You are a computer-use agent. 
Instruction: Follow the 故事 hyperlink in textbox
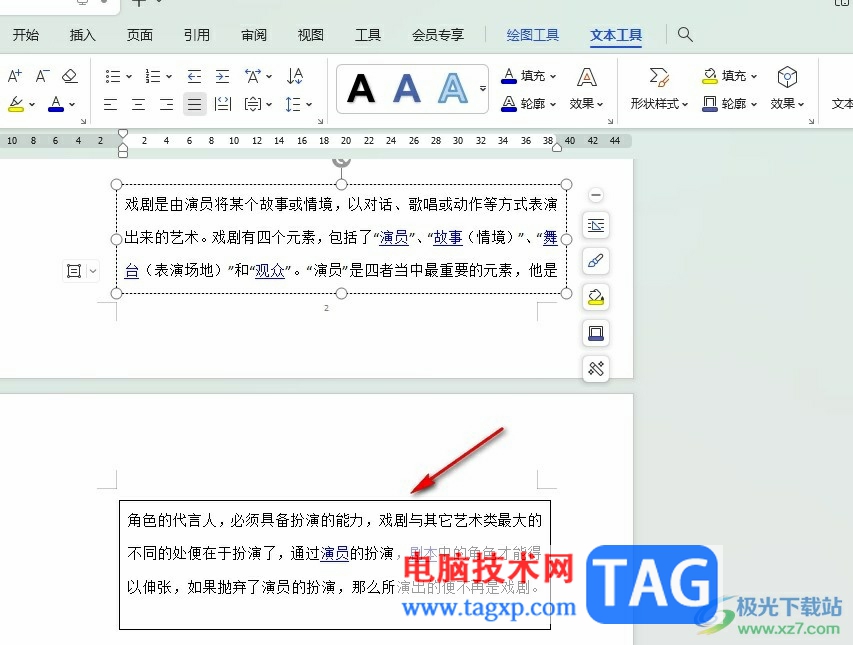click(x=448, y=237)
